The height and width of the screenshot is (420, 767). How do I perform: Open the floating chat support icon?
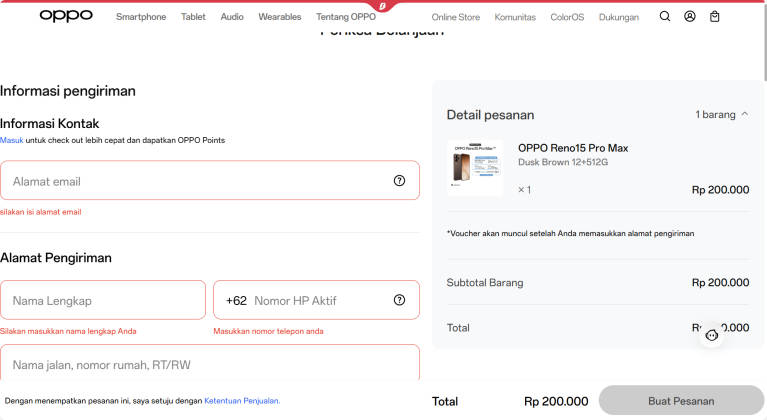[x=712, y=335]
